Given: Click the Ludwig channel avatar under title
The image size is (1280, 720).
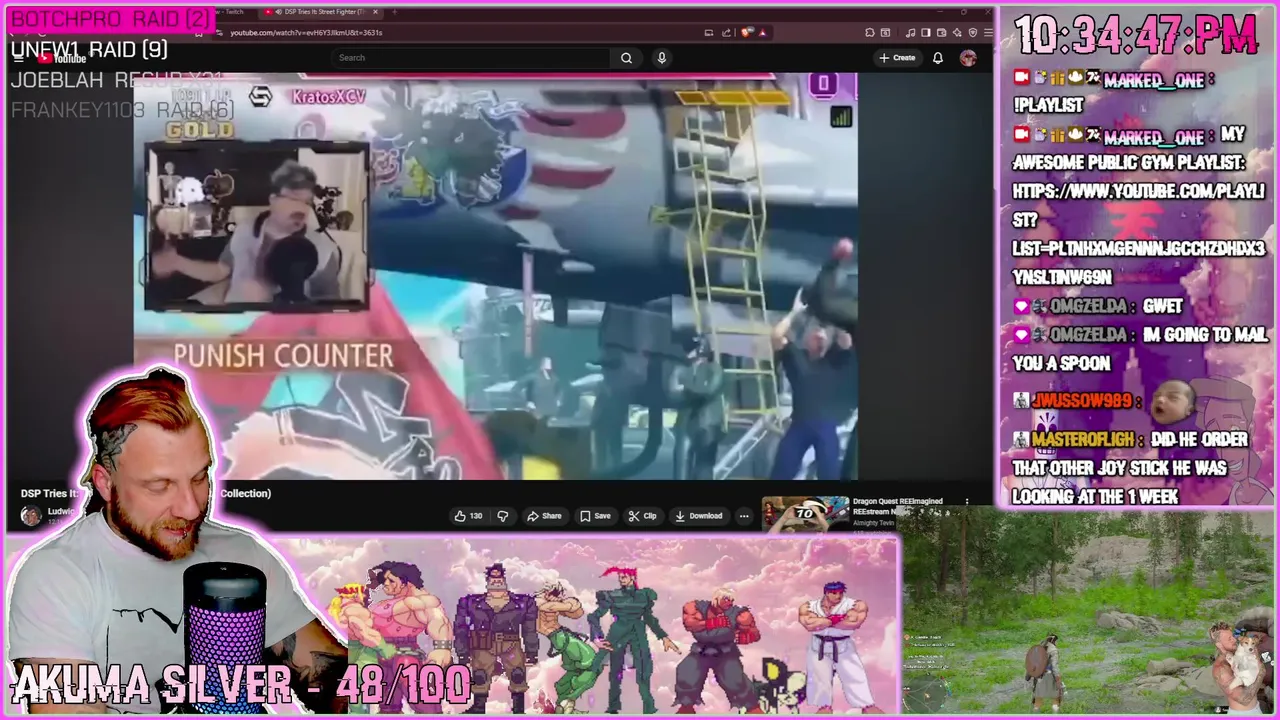Looking at the screenshot, I should [x=31, y=515].
